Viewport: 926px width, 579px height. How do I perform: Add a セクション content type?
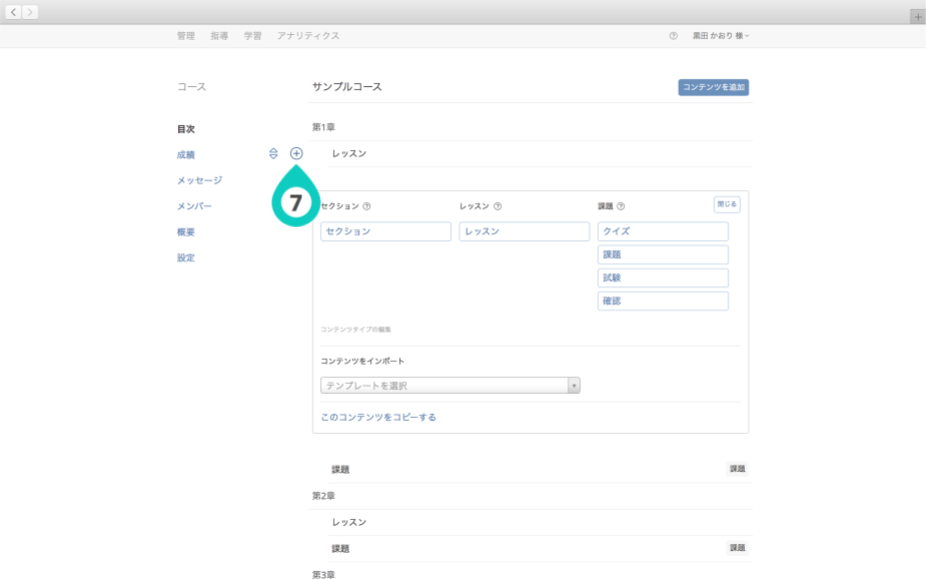385,231
